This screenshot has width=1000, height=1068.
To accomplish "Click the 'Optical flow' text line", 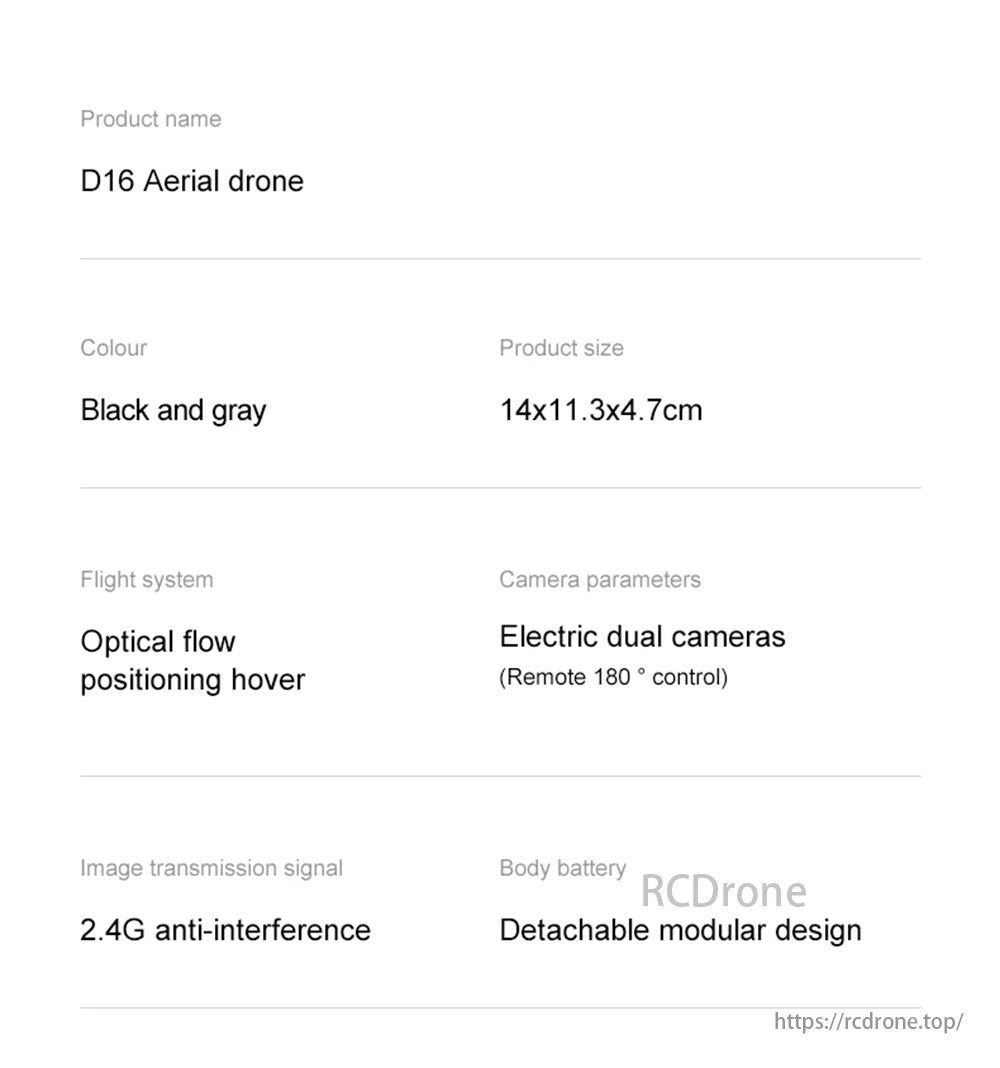I will click(158, 641).
